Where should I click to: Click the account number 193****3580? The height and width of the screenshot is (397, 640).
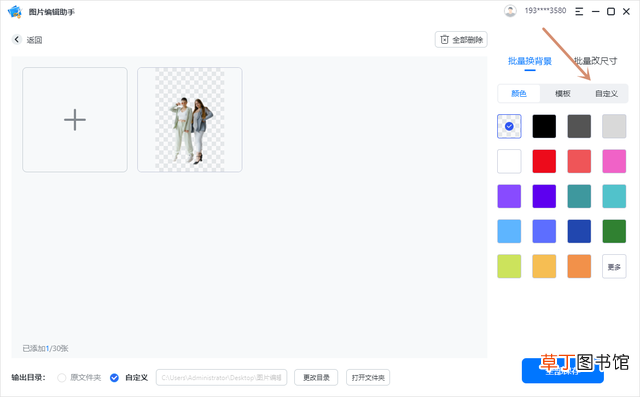545,11
